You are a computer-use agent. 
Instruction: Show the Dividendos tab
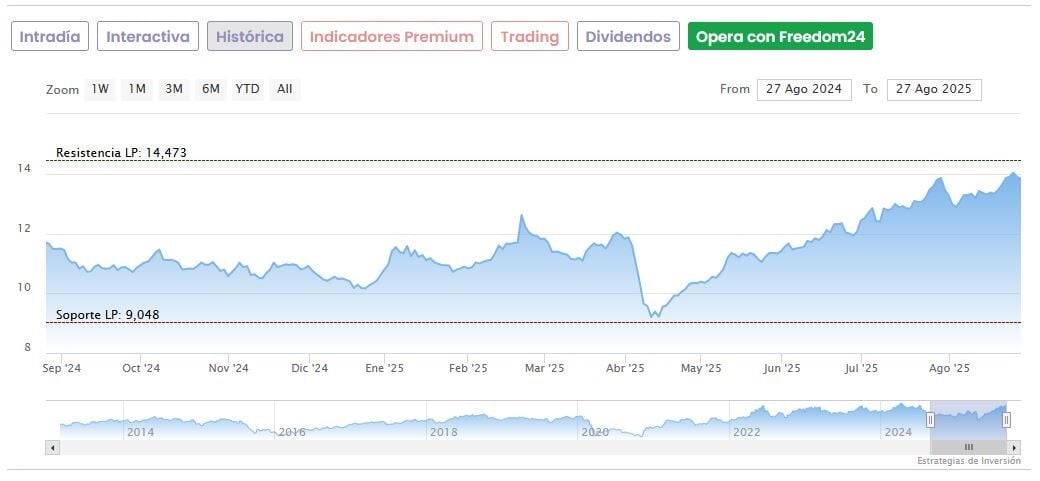(x=628, y=37)
